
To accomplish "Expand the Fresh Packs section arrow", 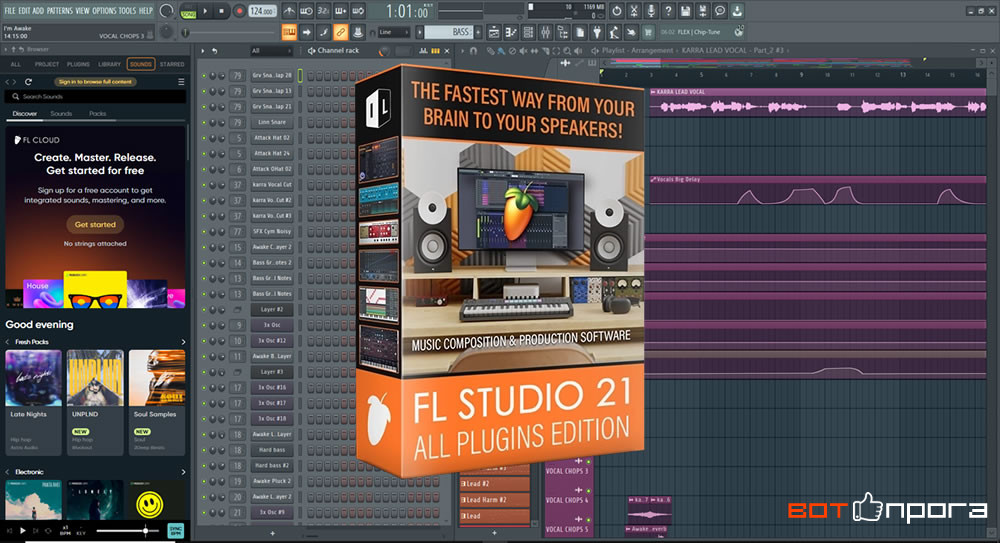I will [x=184, y=342].
